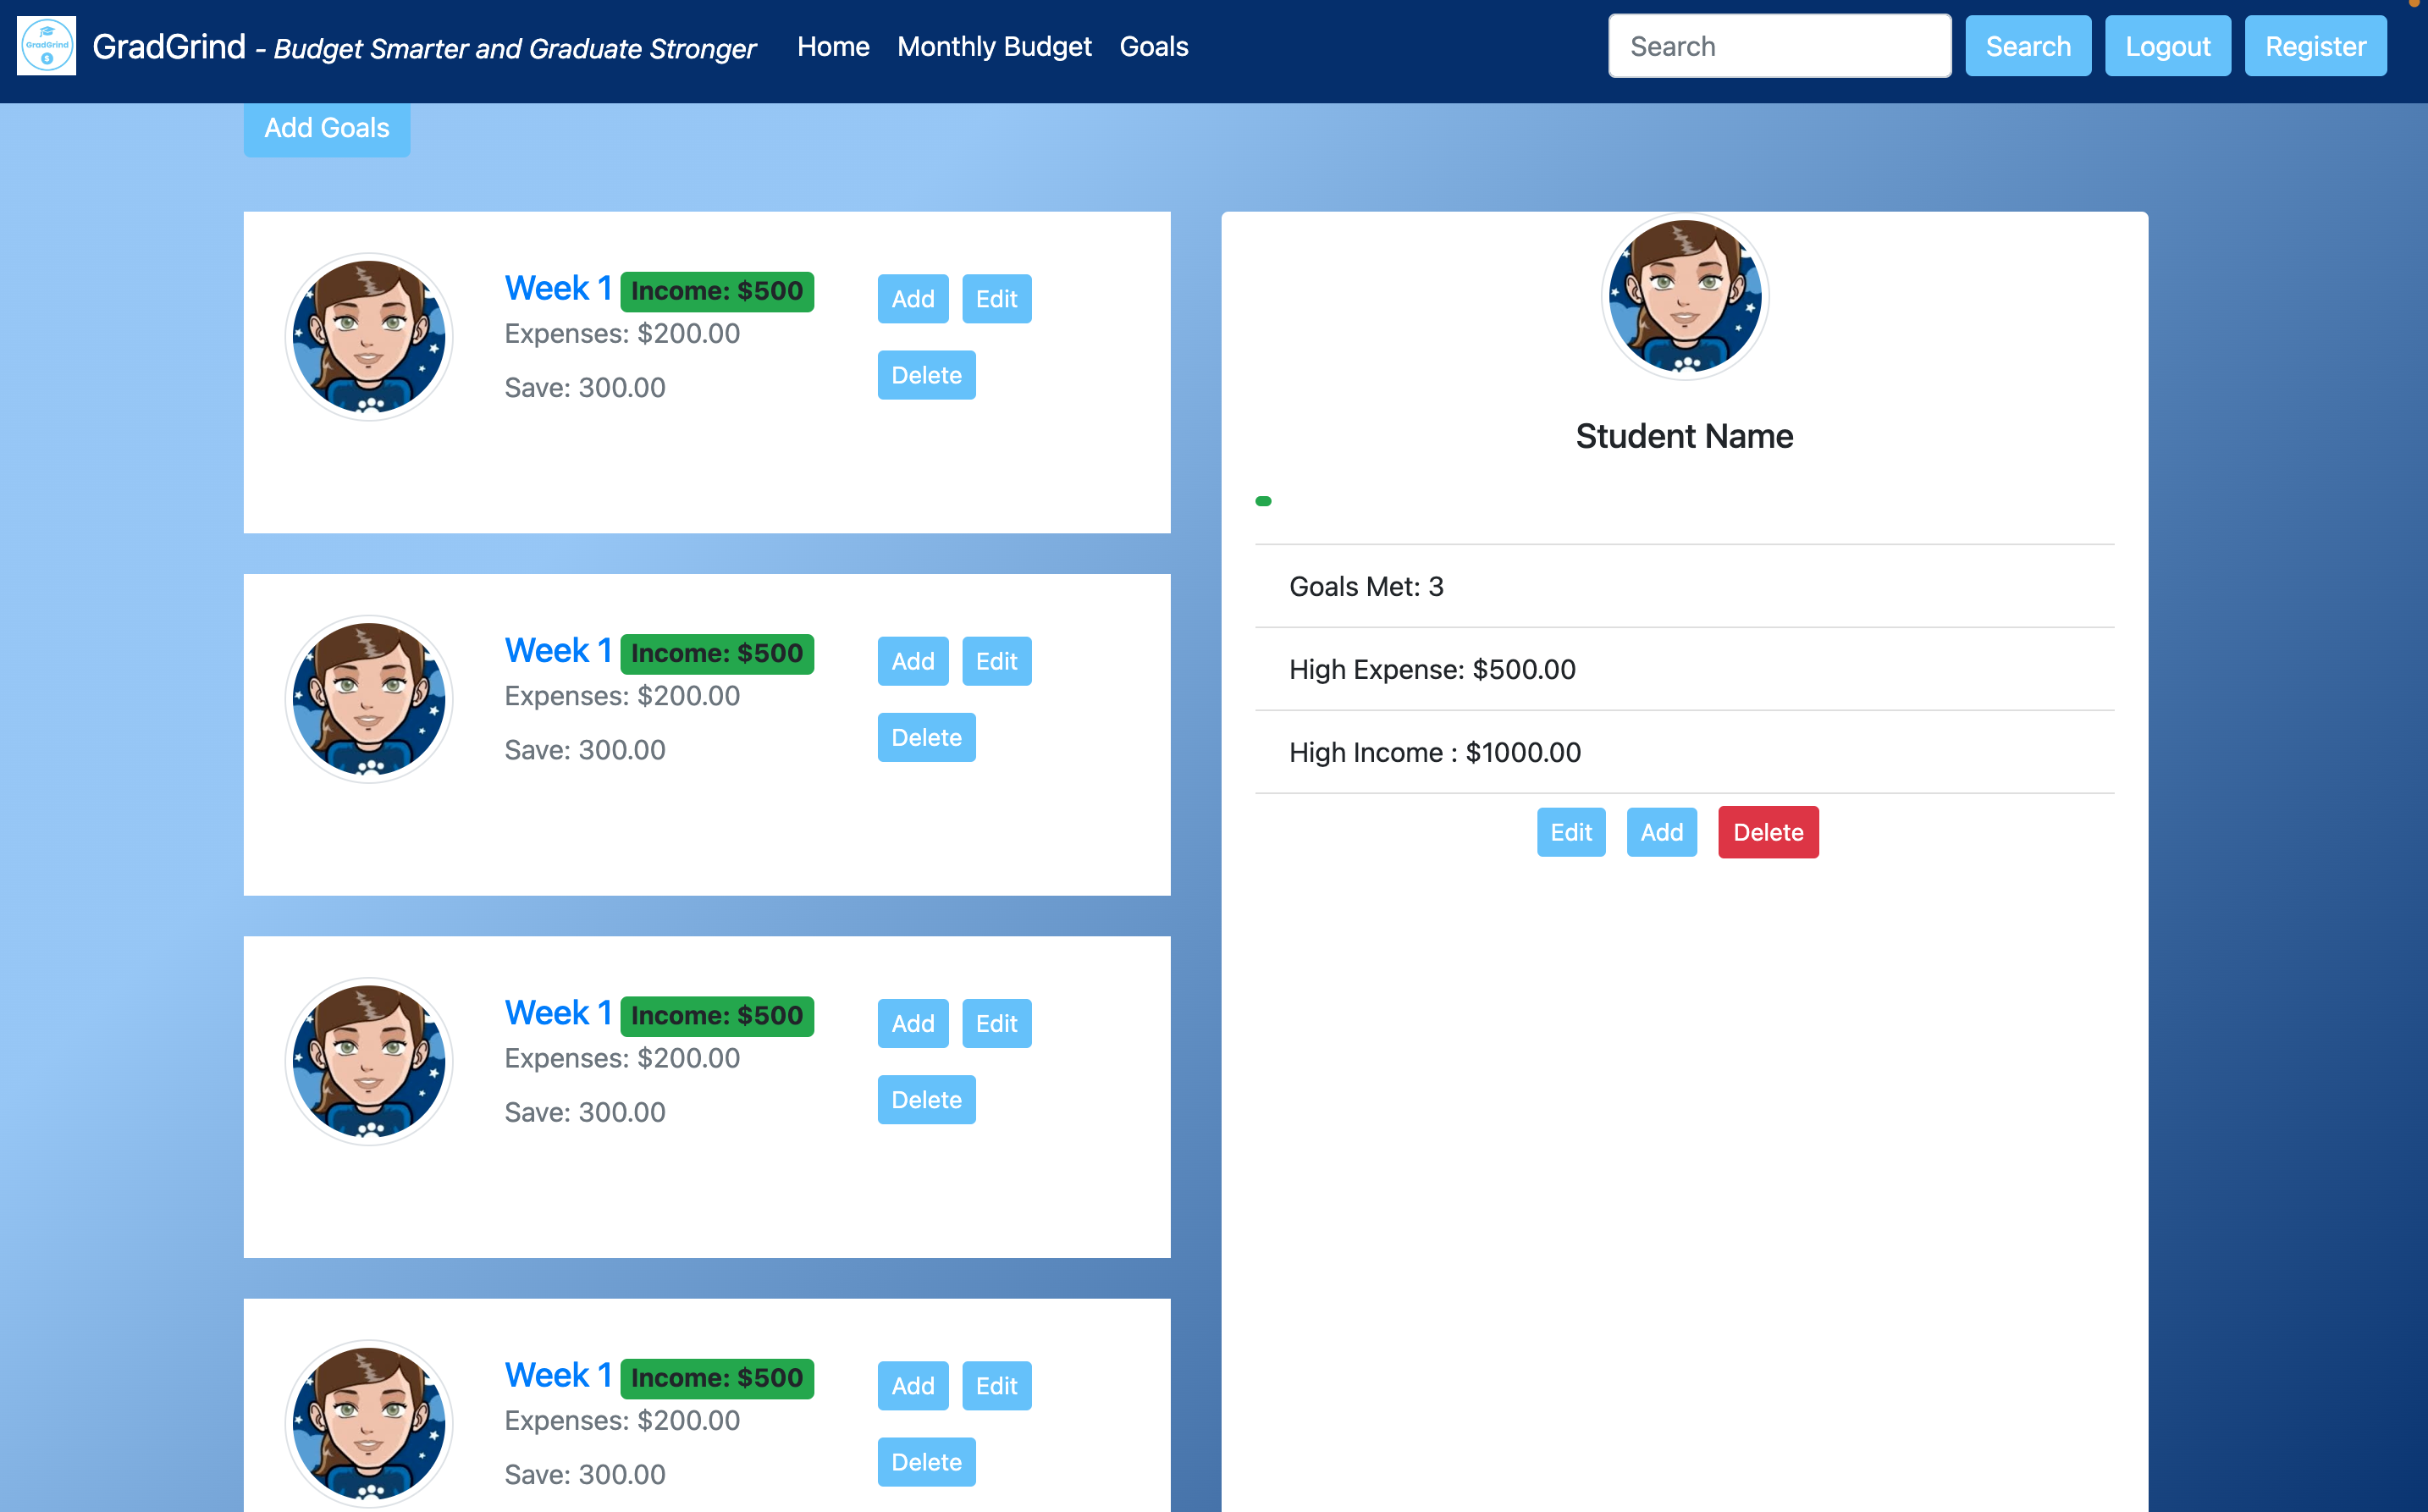This screenshot has width=2428, height=1512.
Task: Click the green progress bar under Student Name
Action: (x=1263, y=501)
